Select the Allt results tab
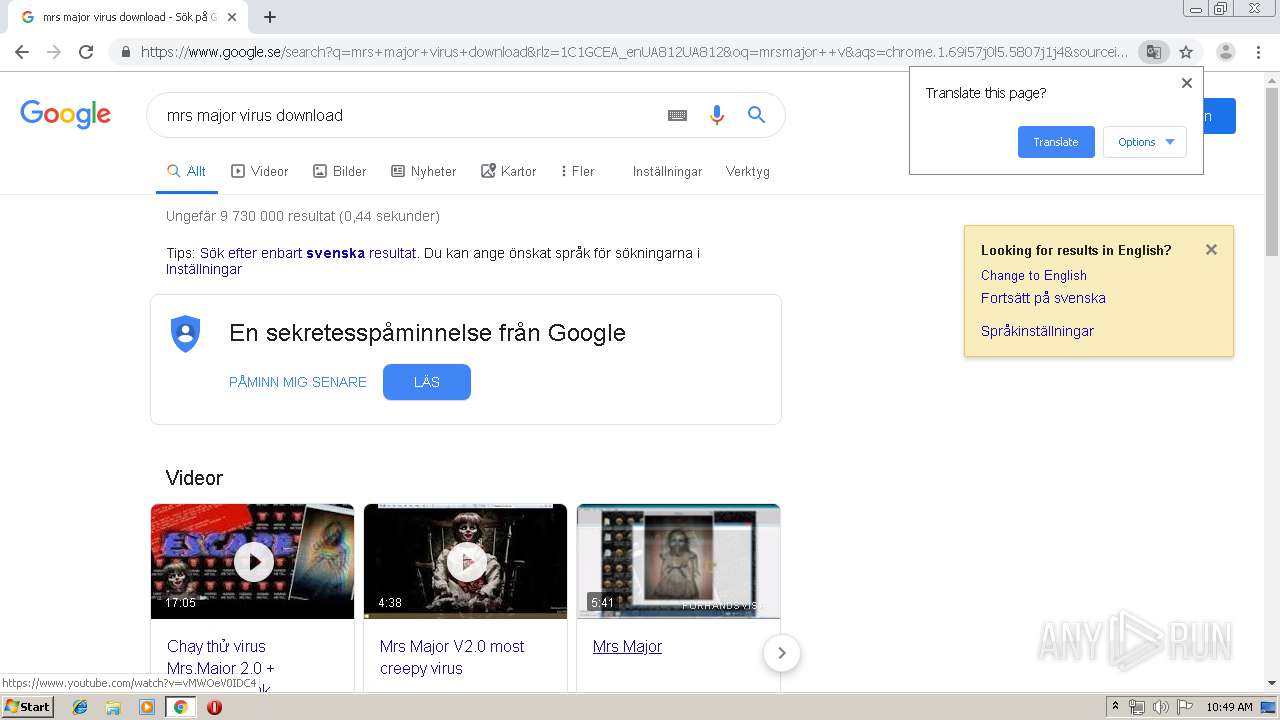This screenshot has width=1280, height=720. point(186,171)
